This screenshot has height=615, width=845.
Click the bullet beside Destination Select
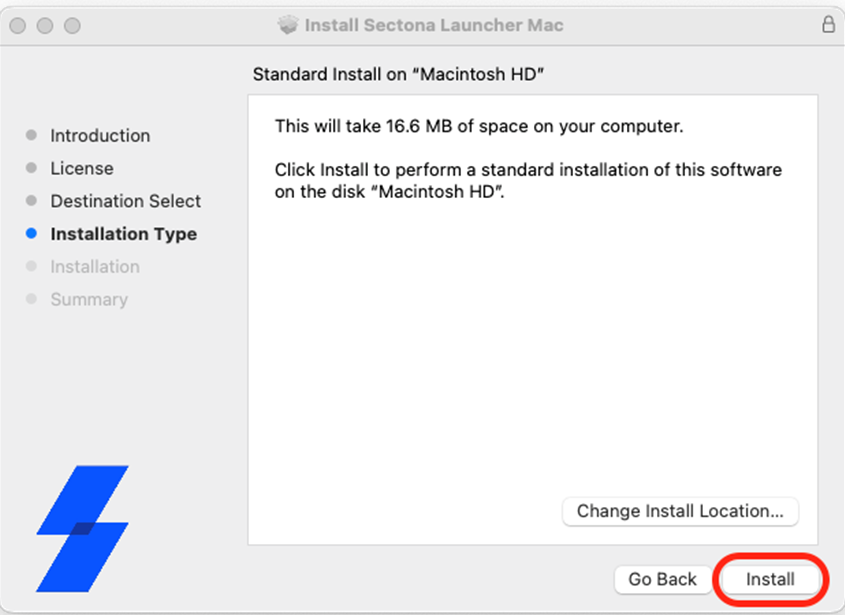coord(31,201)
